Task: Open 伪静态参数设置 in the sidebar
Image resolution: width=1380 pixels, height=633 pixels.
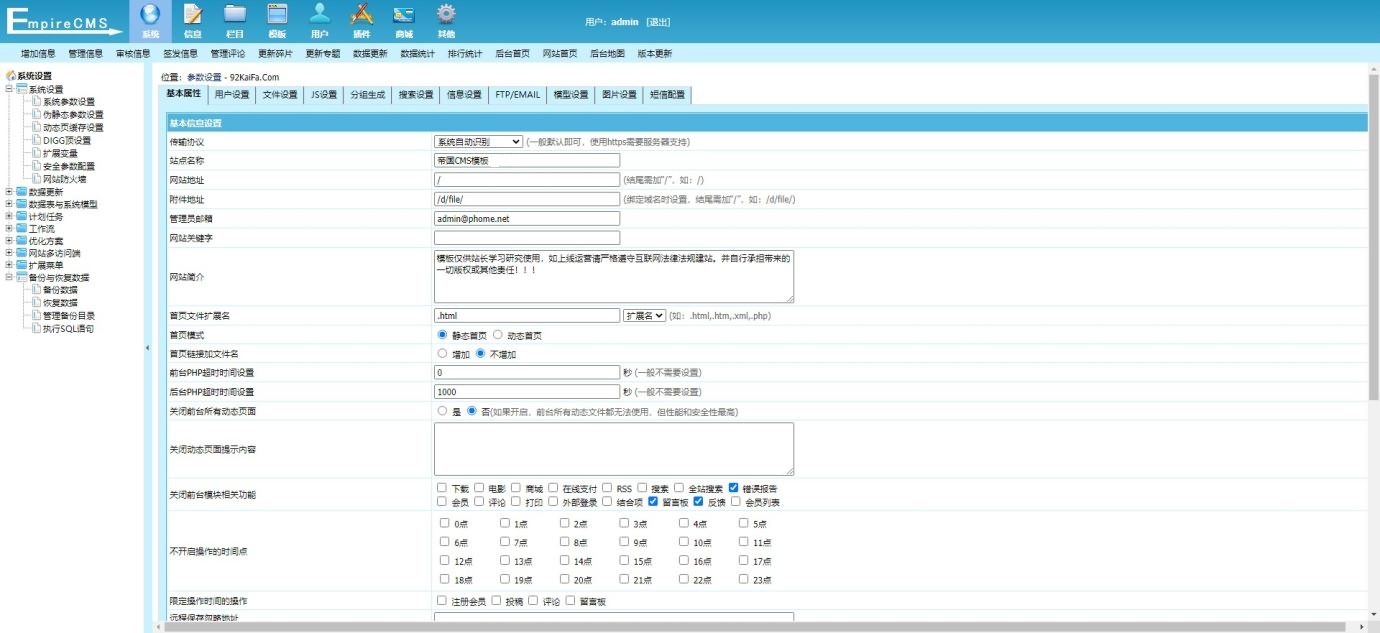Action: 73,114
